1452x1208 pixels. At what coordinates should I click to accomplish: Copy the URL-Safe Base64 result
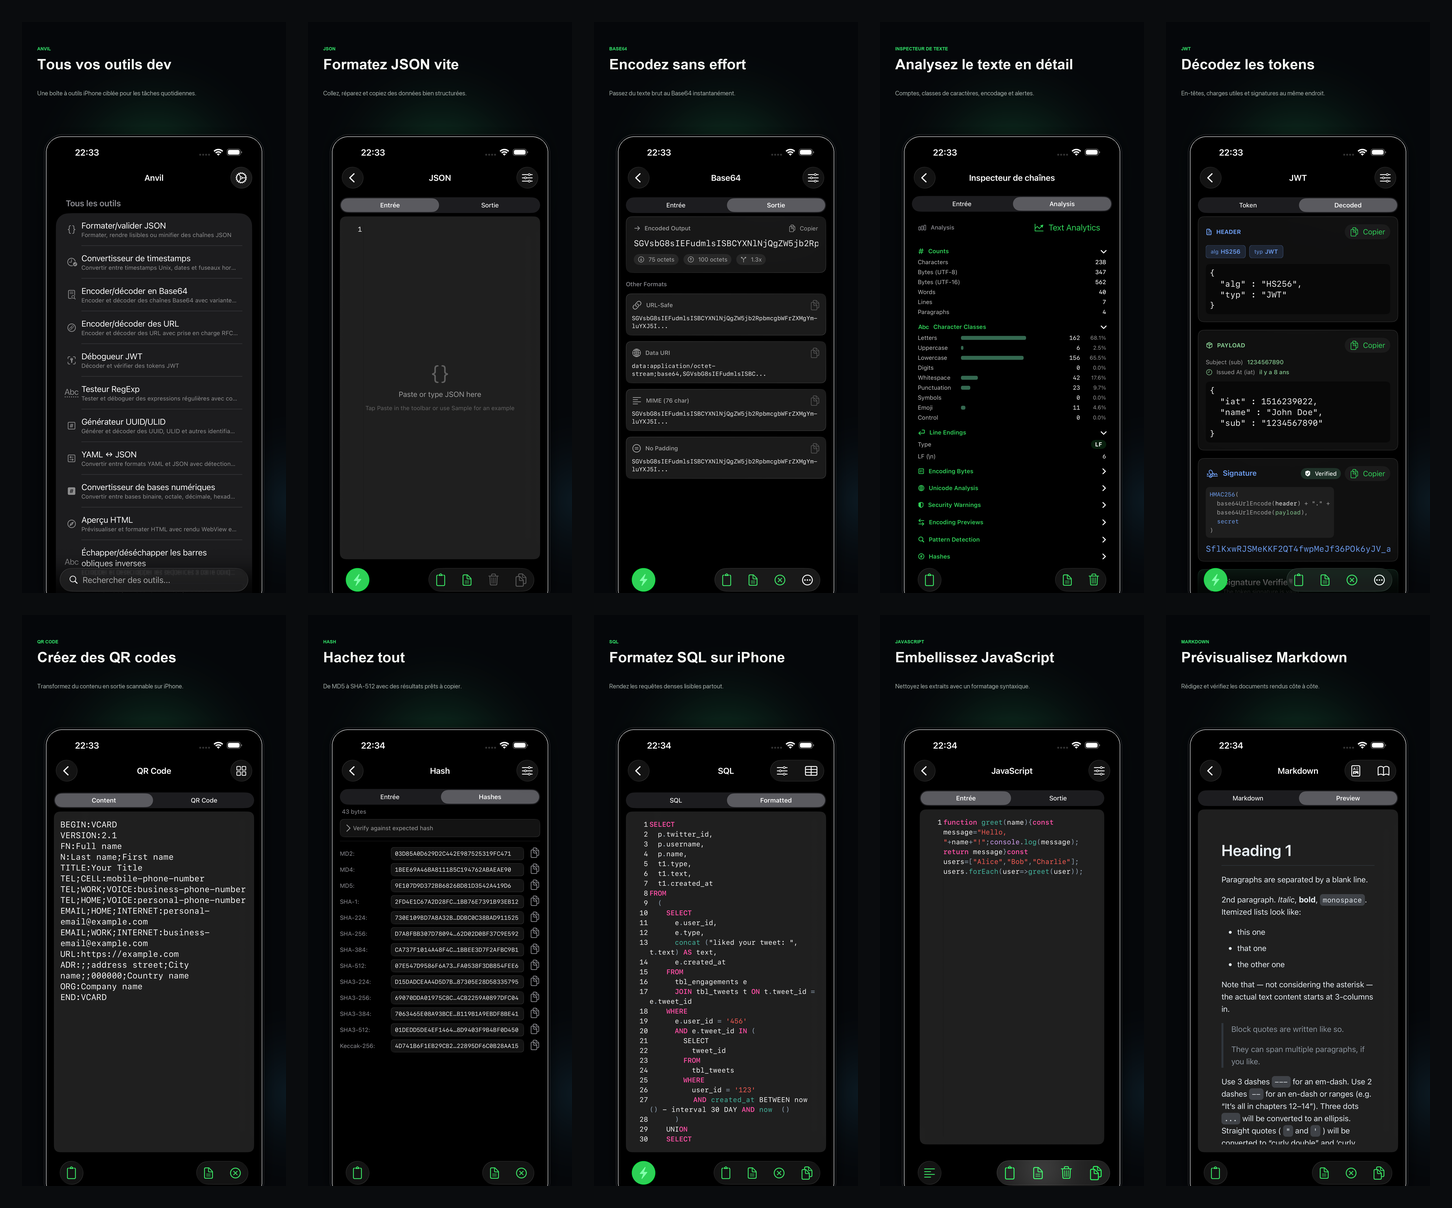pos(814,305)
